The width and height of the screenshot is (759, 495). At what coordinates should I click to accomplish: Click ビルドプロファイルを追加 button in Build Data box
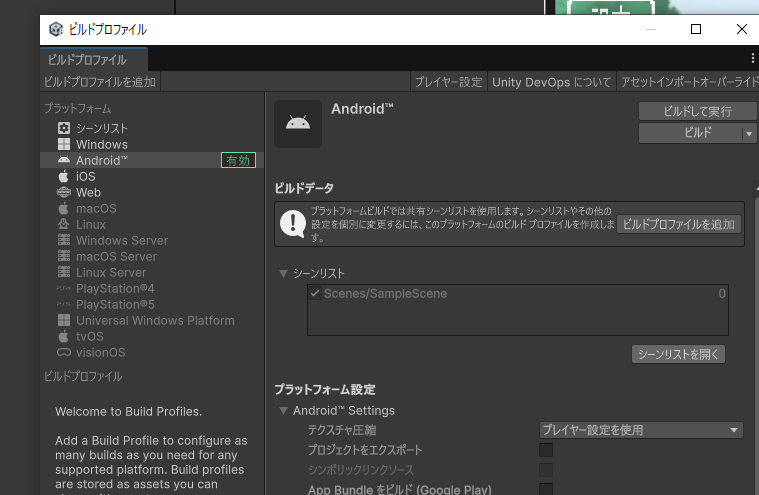coord(679,224)
